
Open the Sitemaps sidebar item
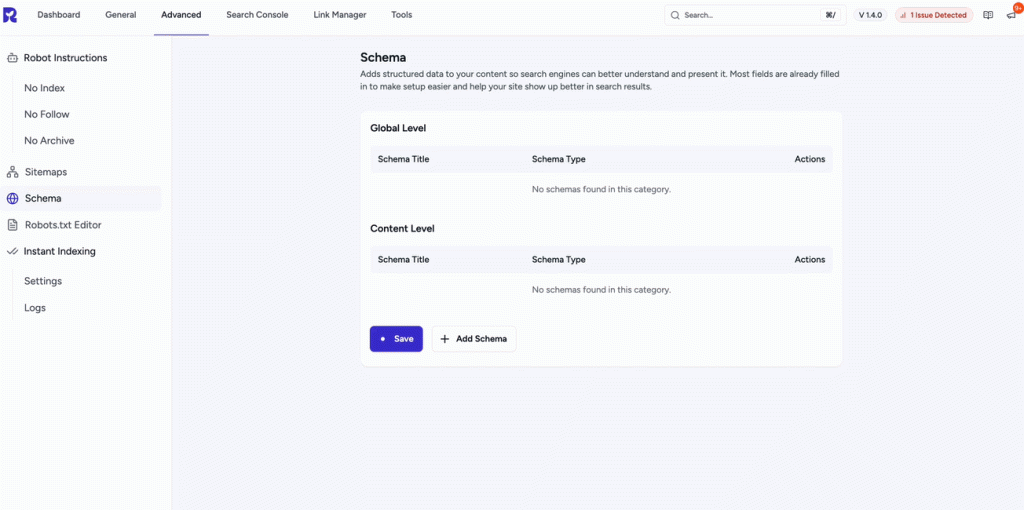tap(46, 172)
